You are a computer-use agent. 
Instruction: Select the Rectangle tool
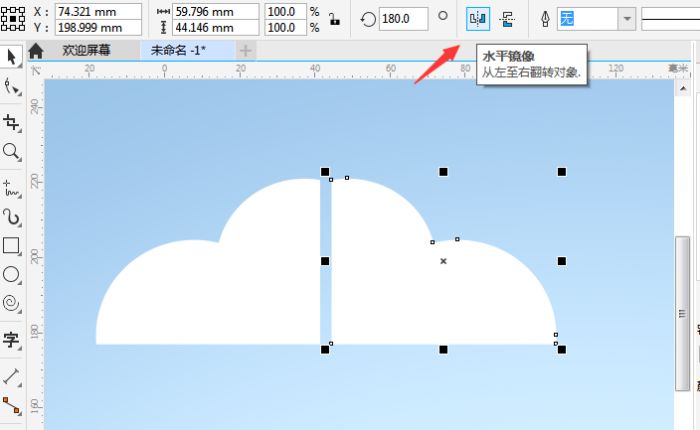11,245
